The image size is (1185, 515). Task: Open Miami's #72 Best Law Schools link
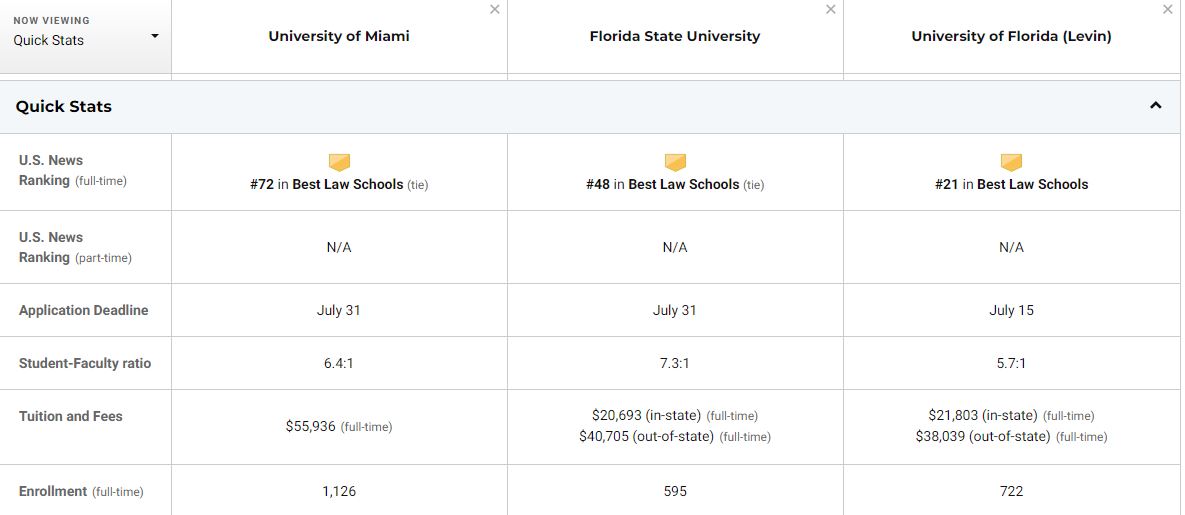tap(328, 185)
